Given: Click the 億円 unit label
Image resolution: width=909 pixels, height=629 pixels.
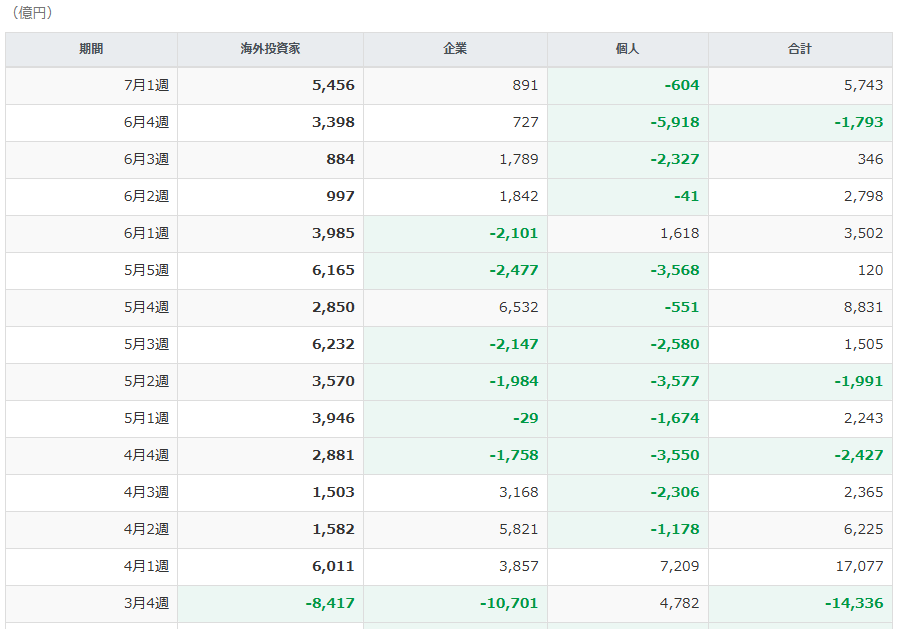Looking at the screenshot, I should click(x=32, y=13).
